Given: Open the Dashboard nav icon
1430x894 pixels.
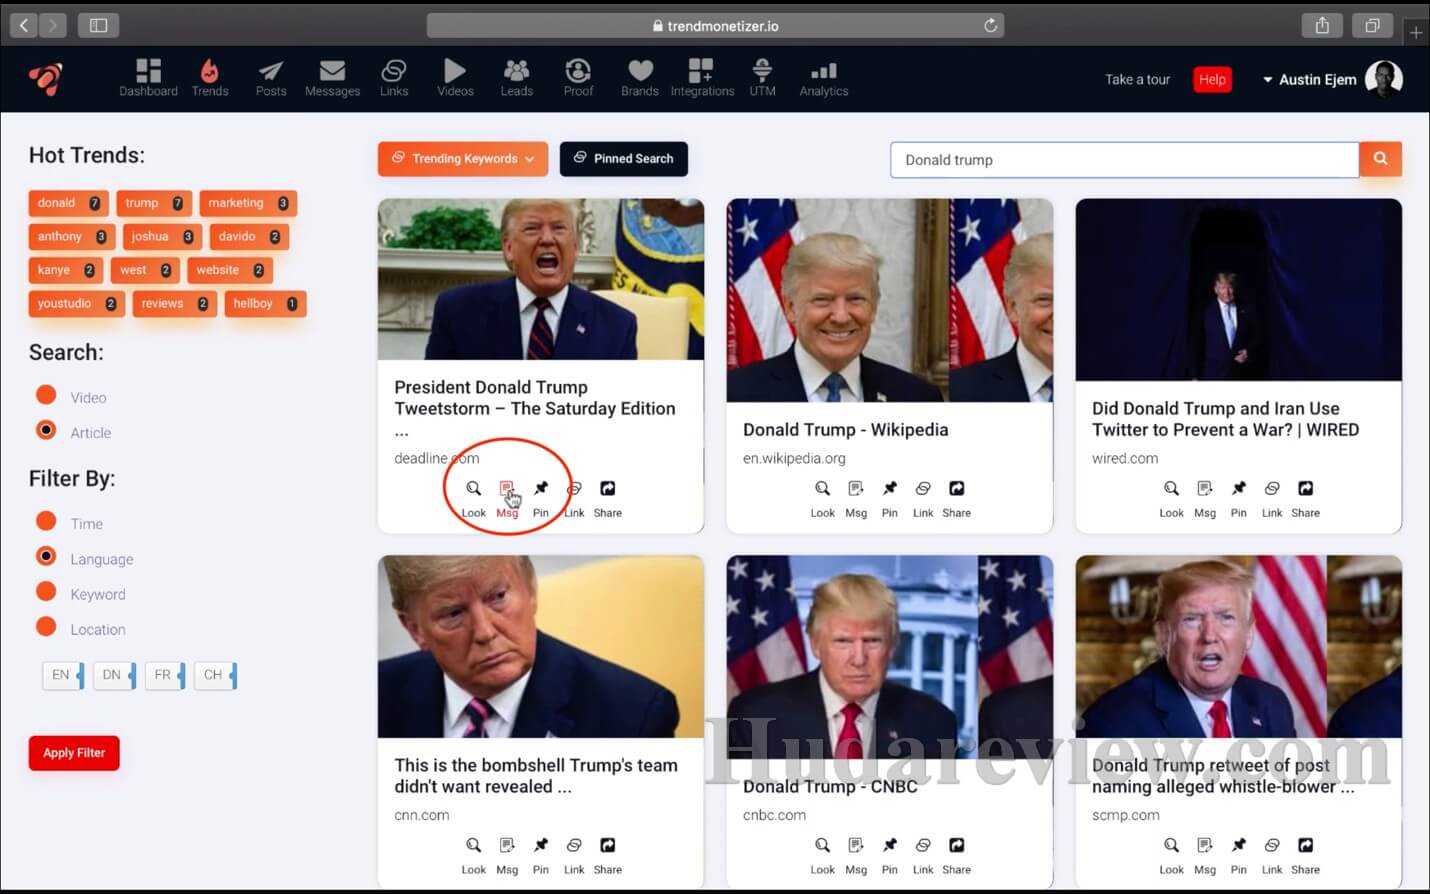Looking at the screenshot, I should coord(148,71).
